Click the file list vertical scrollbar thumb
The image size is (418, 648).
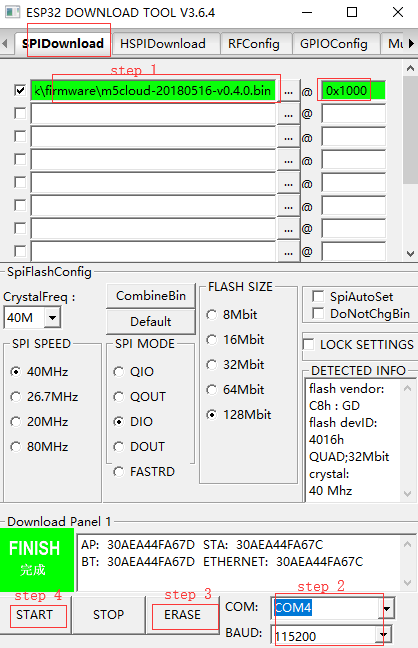coord(410,130)
